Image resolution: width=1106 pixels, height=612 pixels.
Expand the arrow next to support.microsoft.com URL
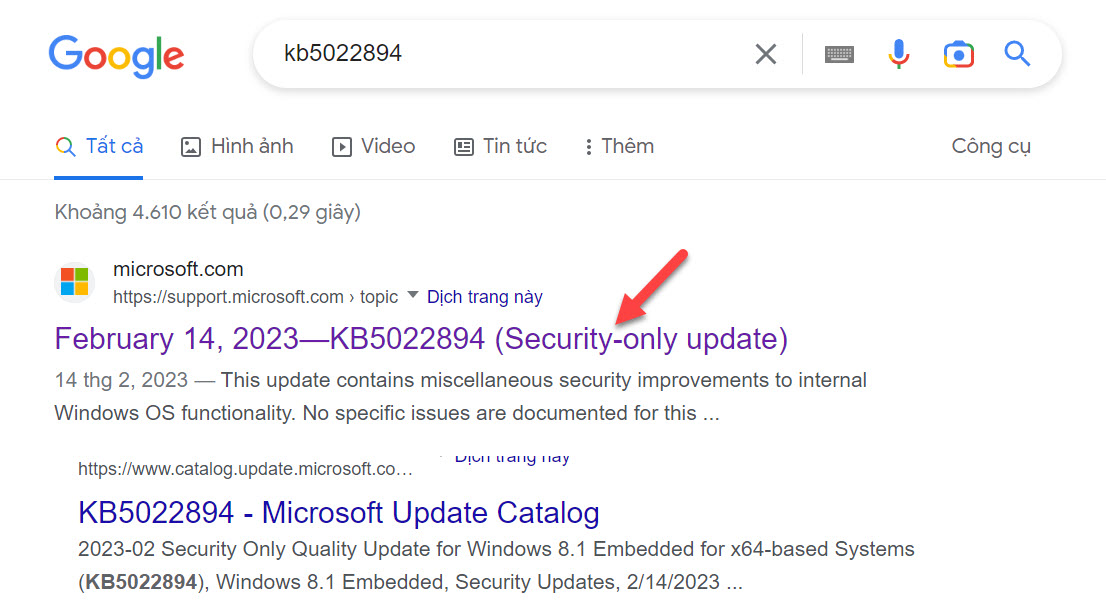pyautogui.click(x=412, y=297)
